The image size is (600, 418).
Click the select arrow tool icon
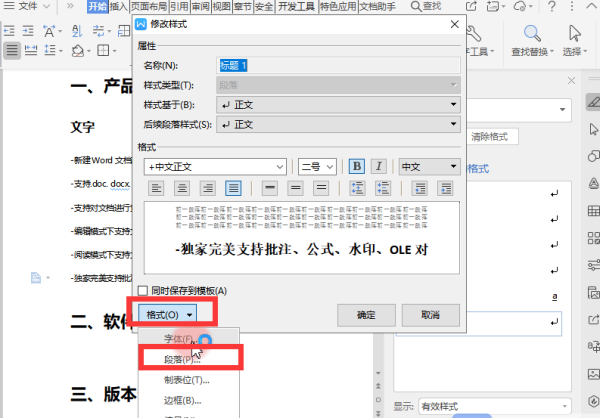tap(574, 33)
